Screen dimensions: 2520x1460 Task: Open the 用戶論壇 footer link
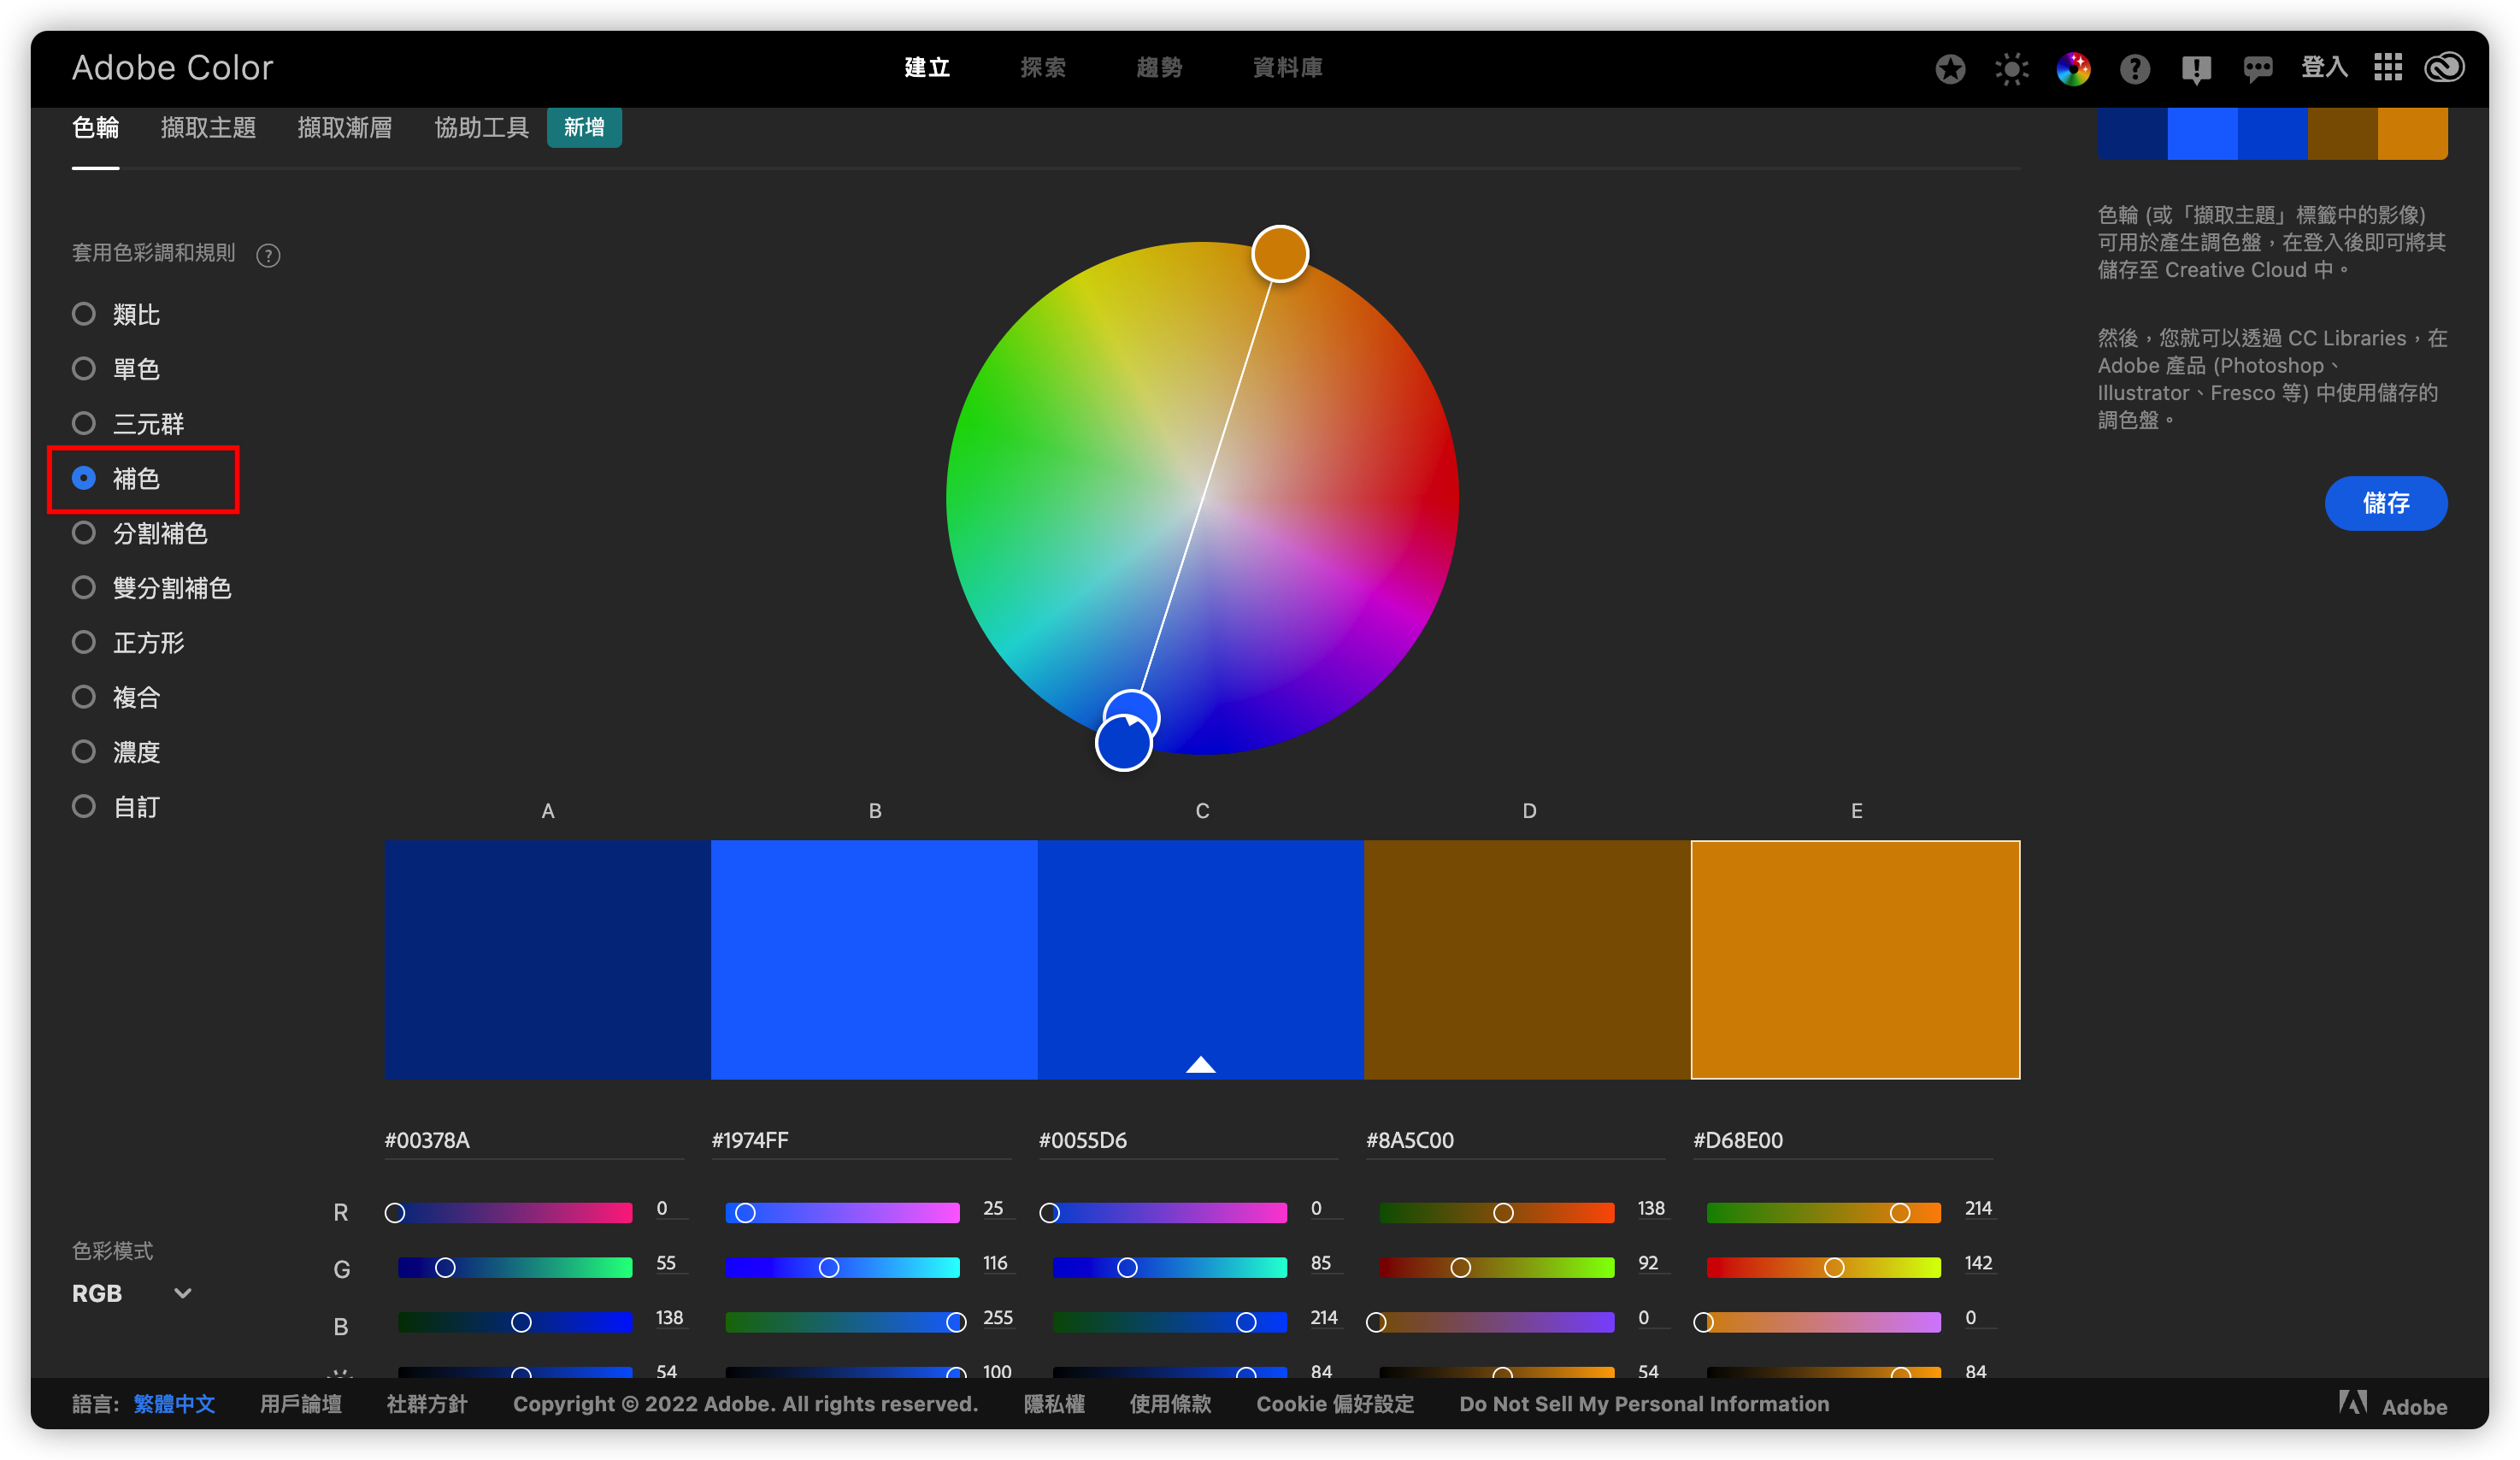pos(301,1404)
